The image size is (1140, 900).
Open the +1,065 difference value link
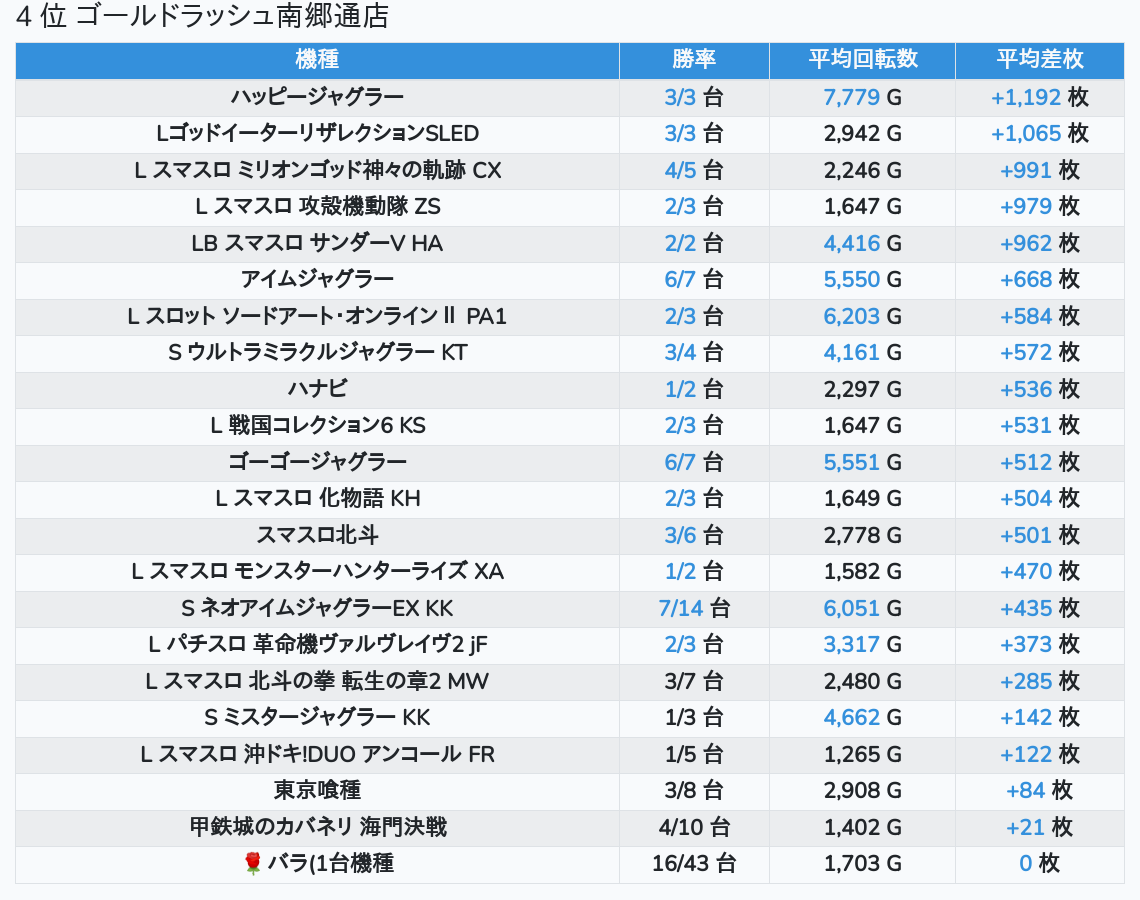(1025, 133)
